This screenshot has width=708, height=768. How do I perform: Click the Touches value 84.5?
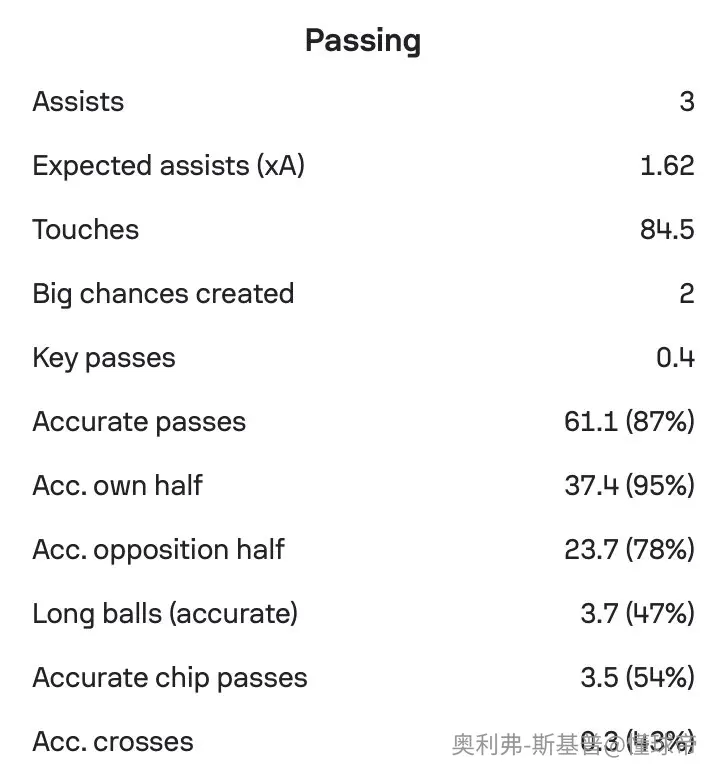tap(667, 229)
